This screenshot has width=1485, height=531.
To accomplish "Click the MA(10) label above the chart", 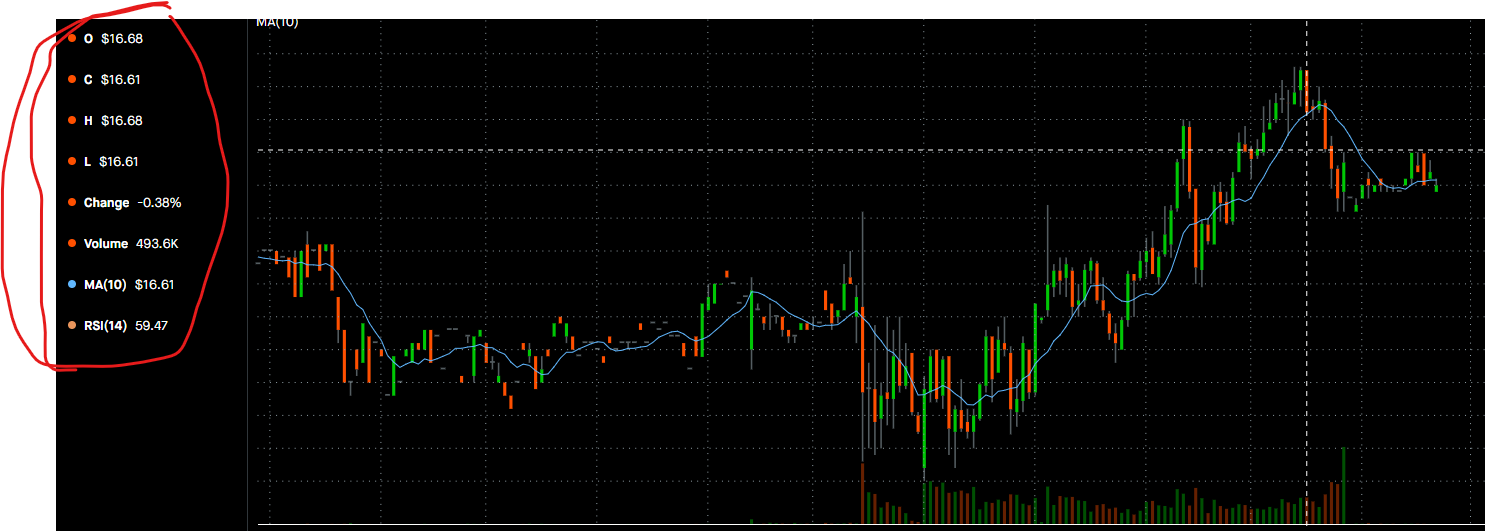I will (x=276, y=22).
